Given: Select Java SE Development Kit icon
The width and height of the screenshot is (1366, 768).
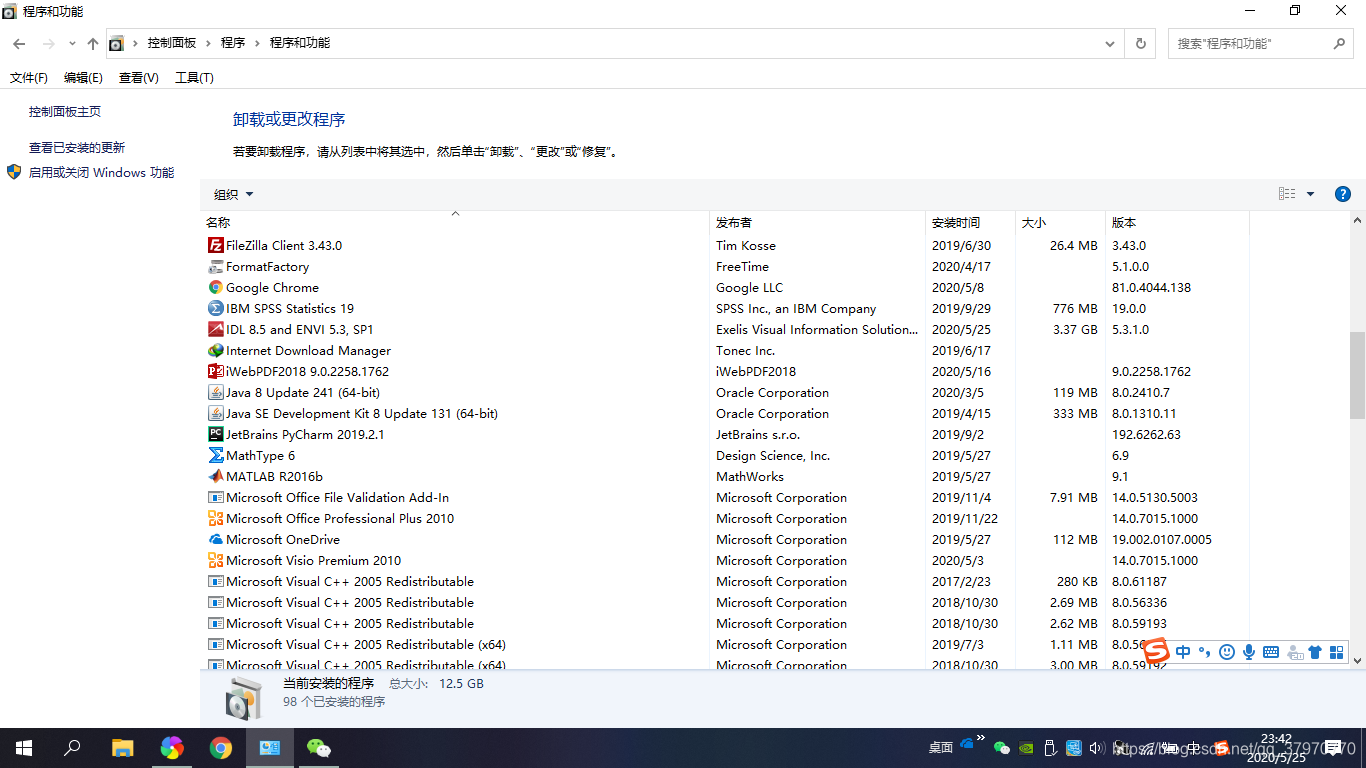Looking at the screenshot, I should click(x=215, y=413).
